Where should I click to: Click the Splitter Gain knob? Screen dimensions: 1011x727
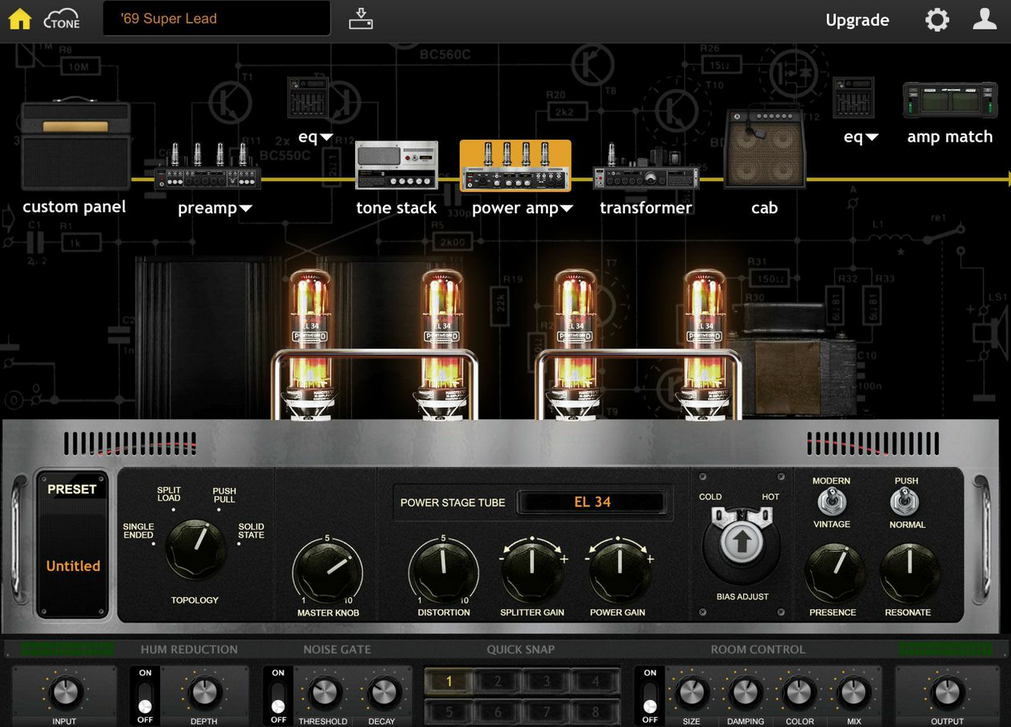pyautogui.click(x=532, y=570)
